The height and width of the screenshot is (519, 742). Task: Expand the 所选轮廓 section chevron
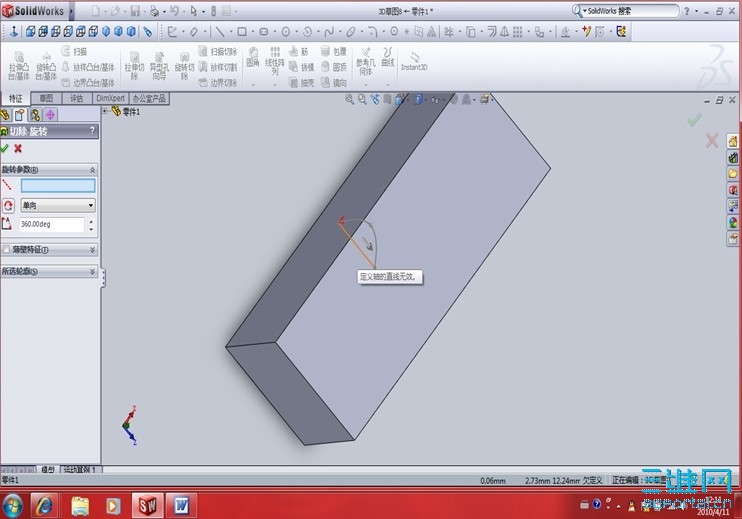click(x=92, y=271)
